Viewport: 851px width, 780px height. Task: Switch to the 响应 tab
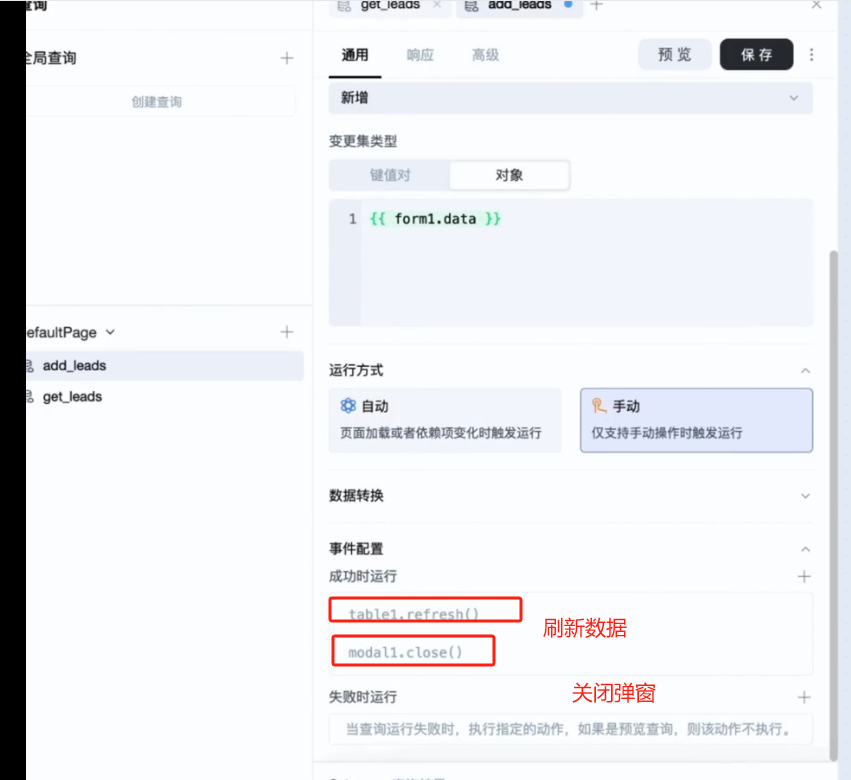coord(420,55)
